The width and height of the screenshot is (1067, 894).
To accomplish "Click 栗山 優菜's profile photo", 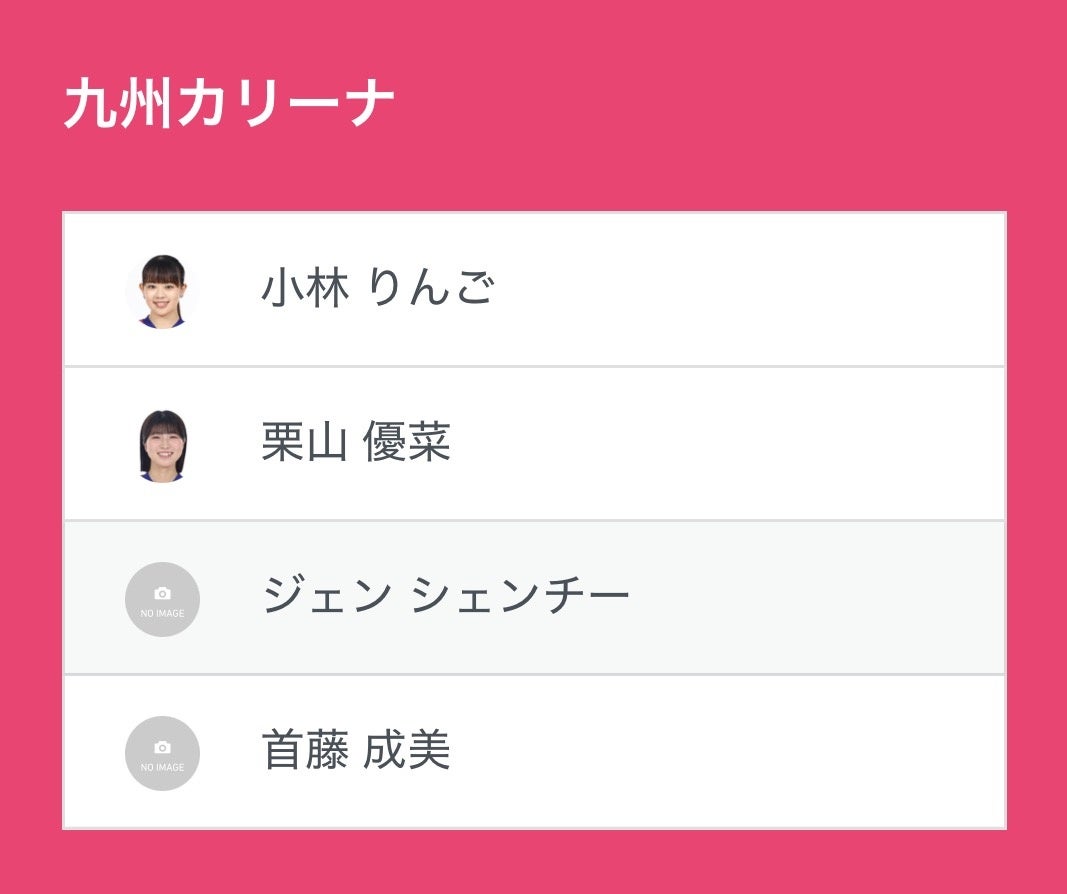I will [162, 445].
